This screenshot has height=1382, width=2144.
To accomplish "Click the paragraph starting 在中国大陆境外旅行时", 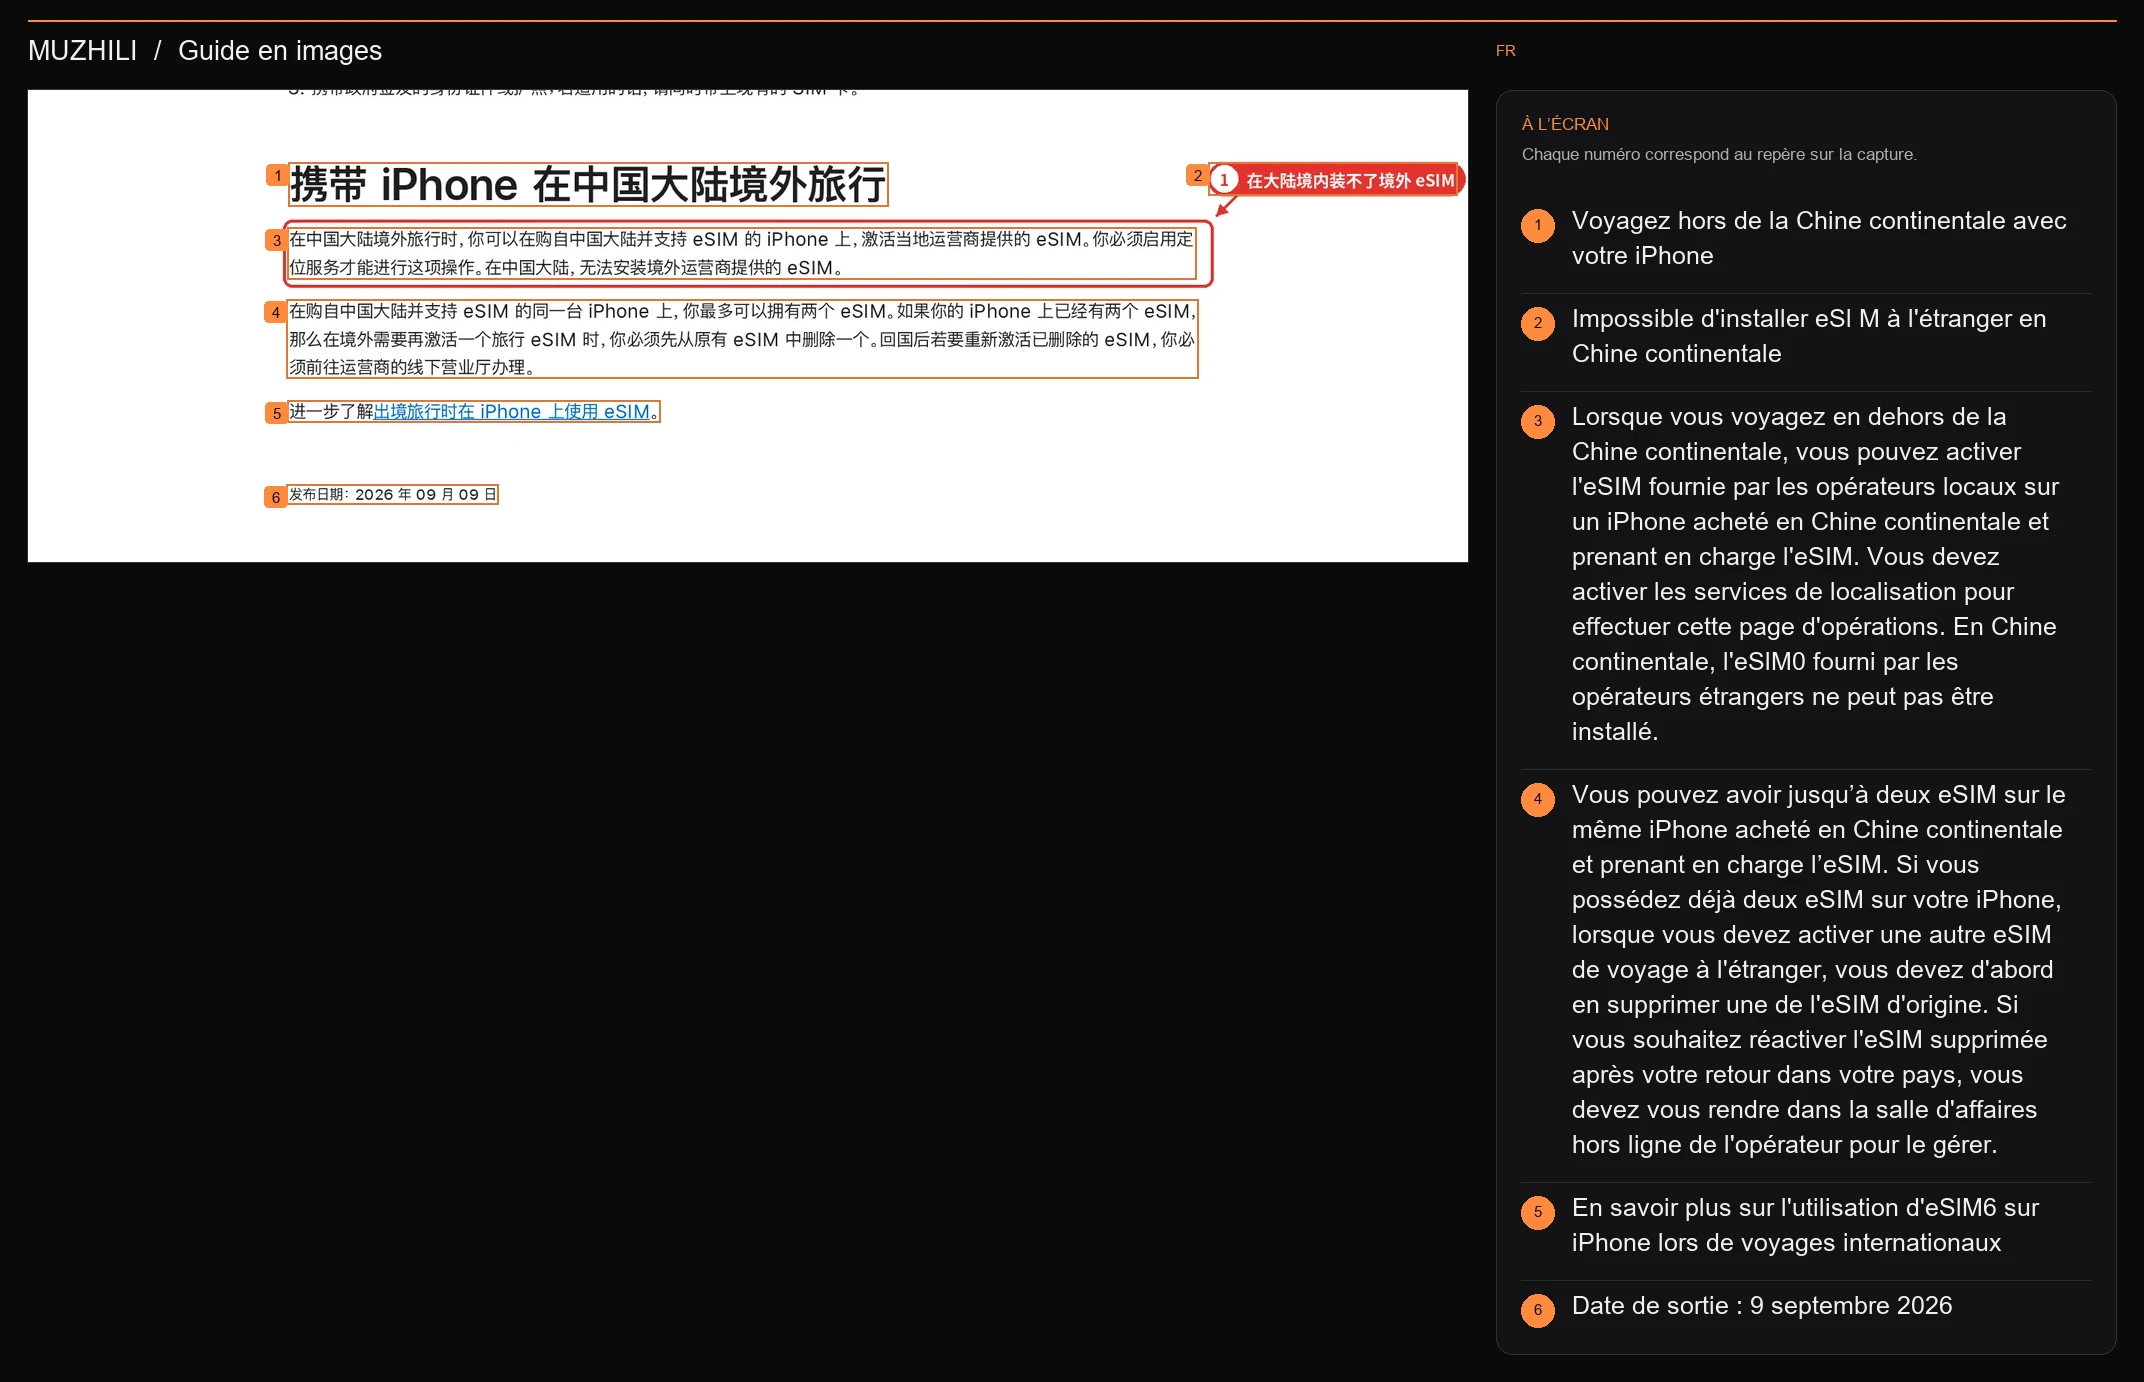I will (742, 253).
